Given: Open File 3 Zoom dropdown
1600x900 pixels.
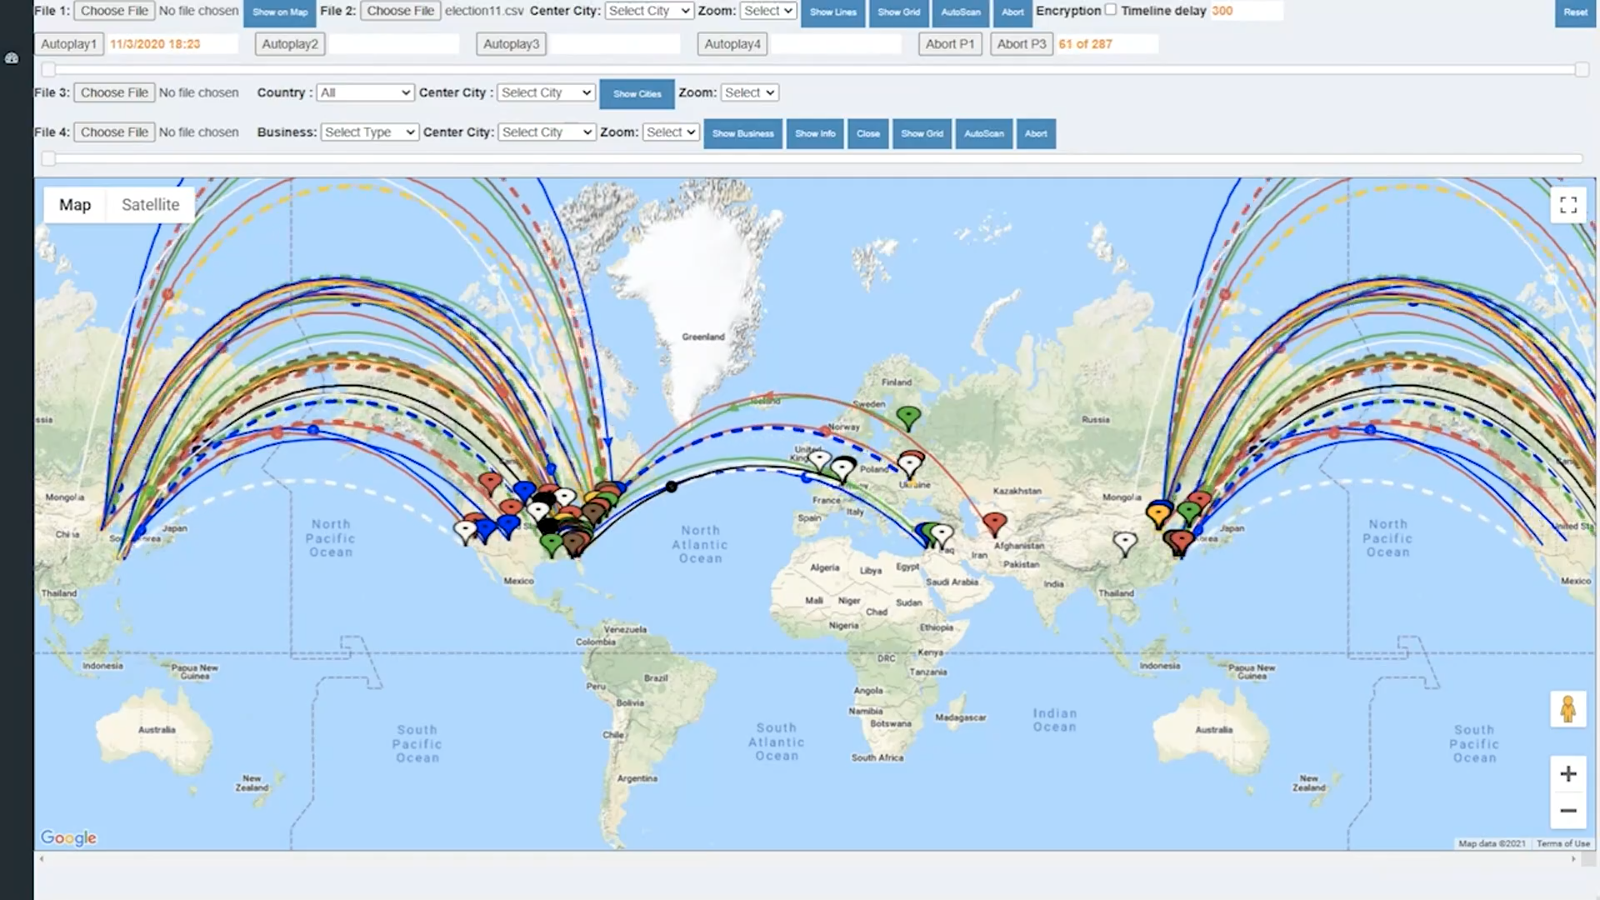Looking at the screenshot, I should point(750,92).
